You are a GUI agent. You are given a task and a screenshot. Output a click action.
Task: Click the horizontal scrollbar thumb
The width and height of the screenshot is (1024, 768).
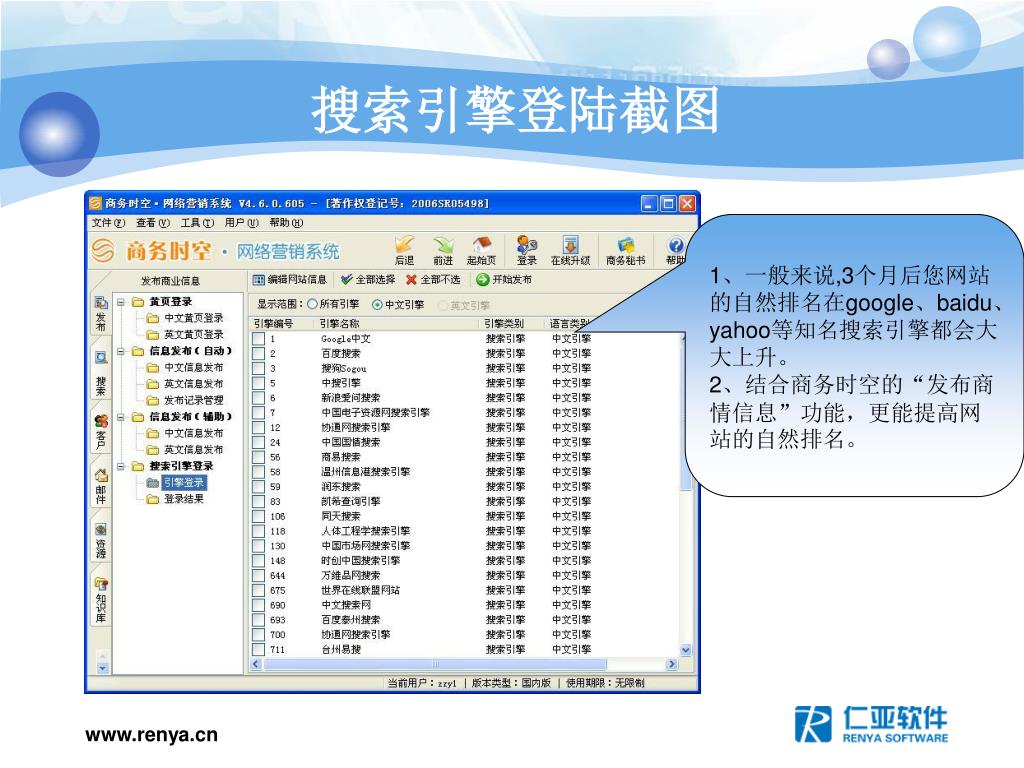click(435, 664)
